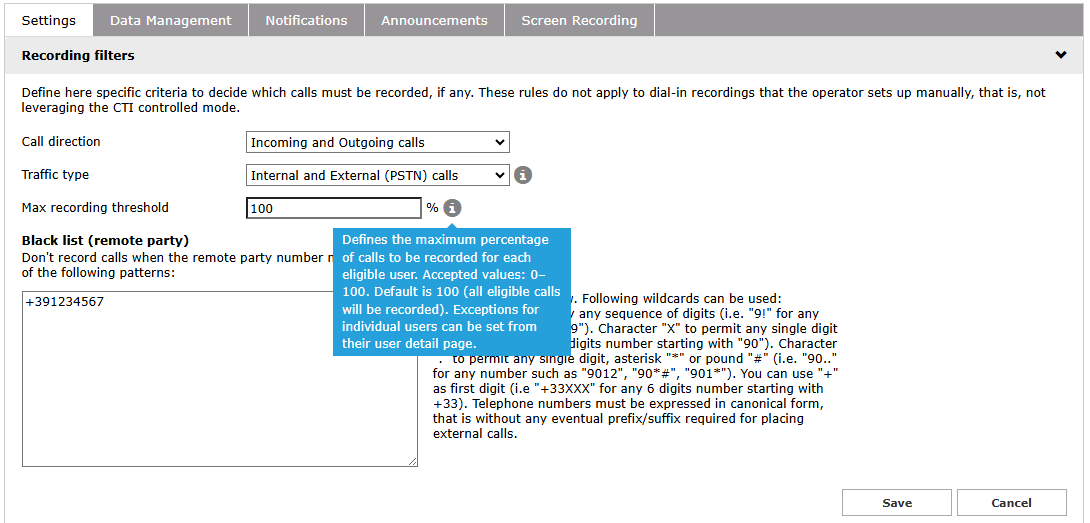1090x523 pixels.
Task: Open the Data Management tab
Action: pos(171,20)
